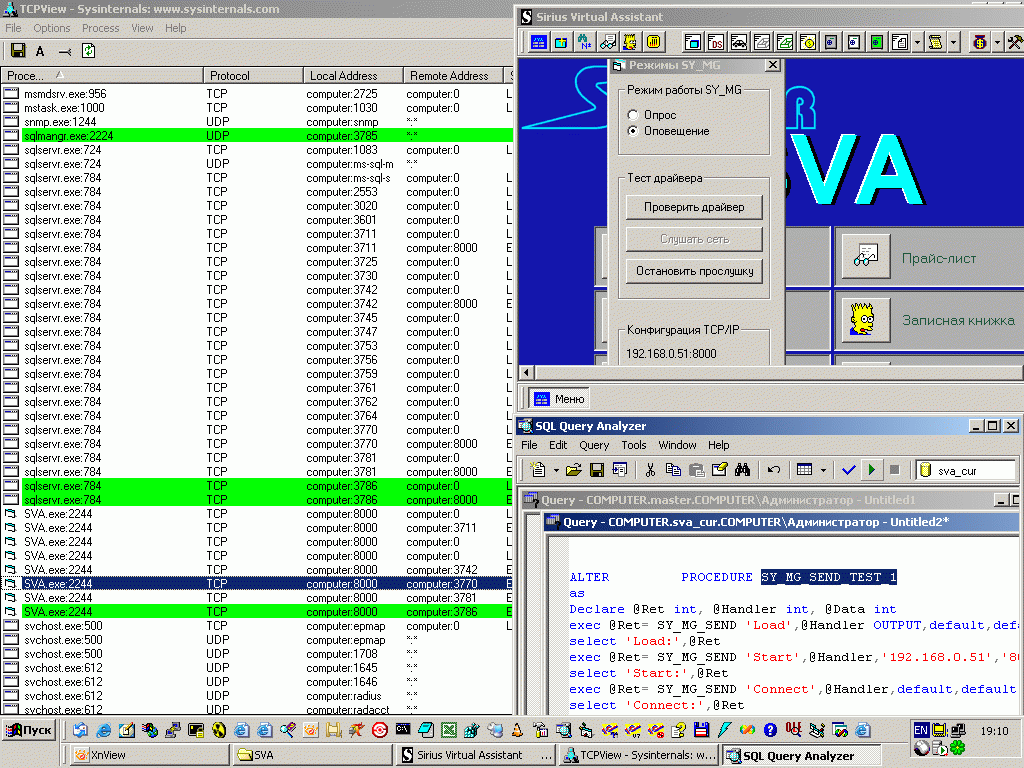Click the 'Меню' button in Sirius
The width and height of the screenshot is (1024, 768).
pos(558,398)
